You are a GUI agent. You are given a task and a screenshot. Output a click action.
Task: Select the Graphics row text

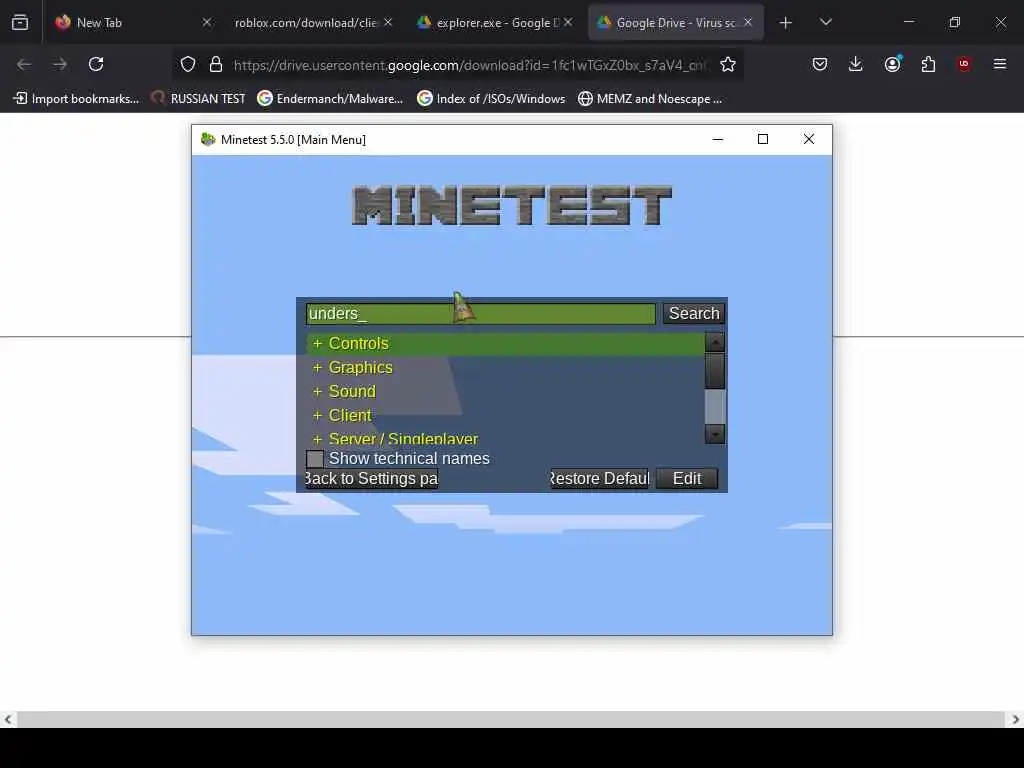click(360, 368)
